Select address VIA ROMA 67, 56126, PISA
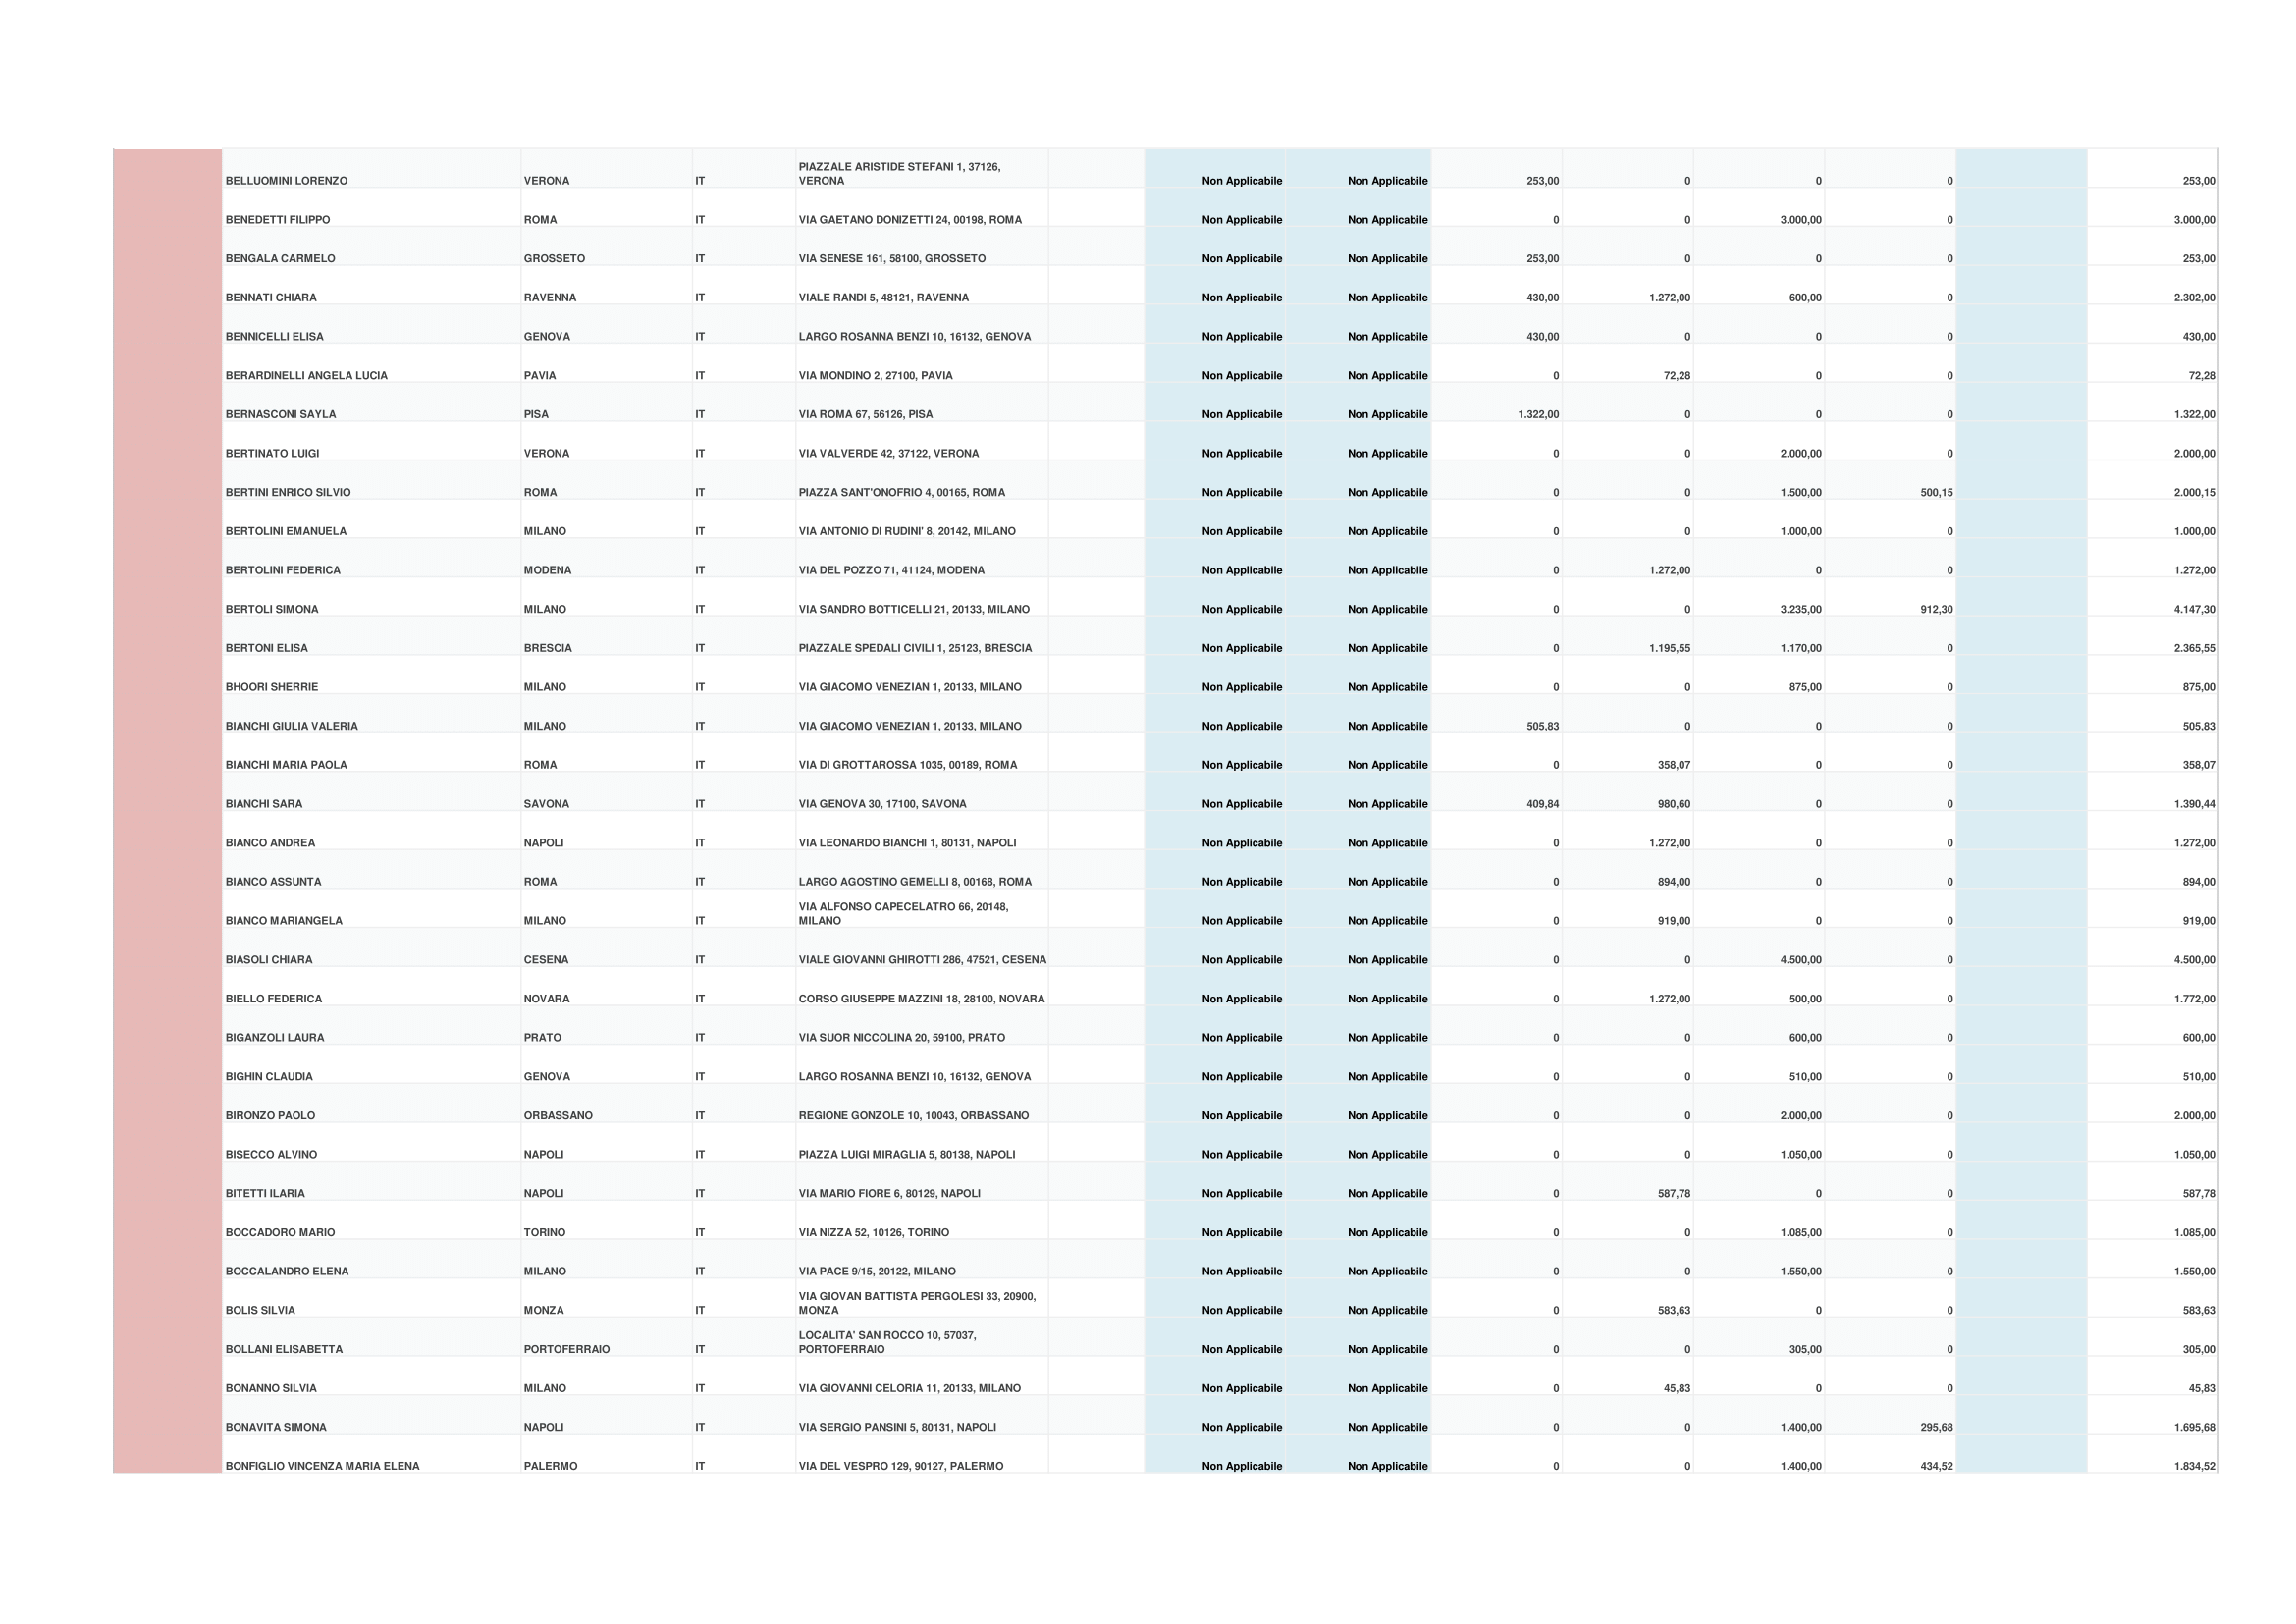This screenshot has width=2296, height=1624. coord(865,415)
